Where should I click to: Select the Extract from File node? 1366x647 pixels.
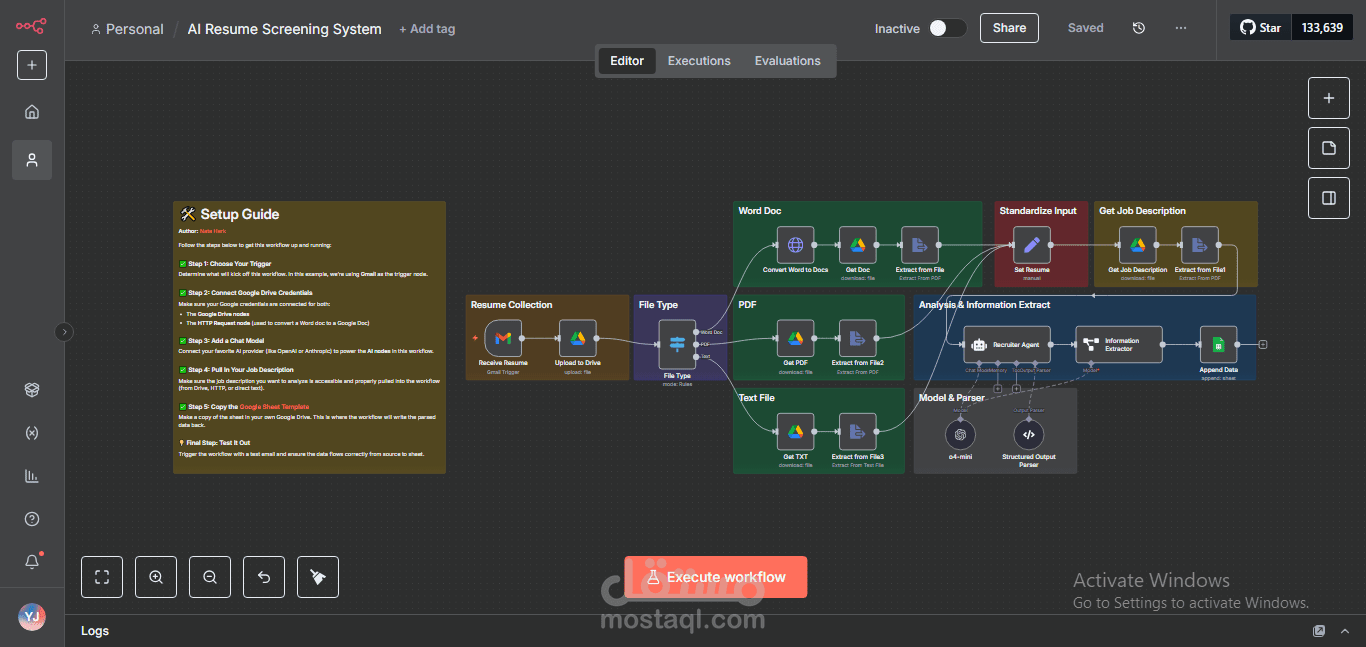(x=920, y=245)
